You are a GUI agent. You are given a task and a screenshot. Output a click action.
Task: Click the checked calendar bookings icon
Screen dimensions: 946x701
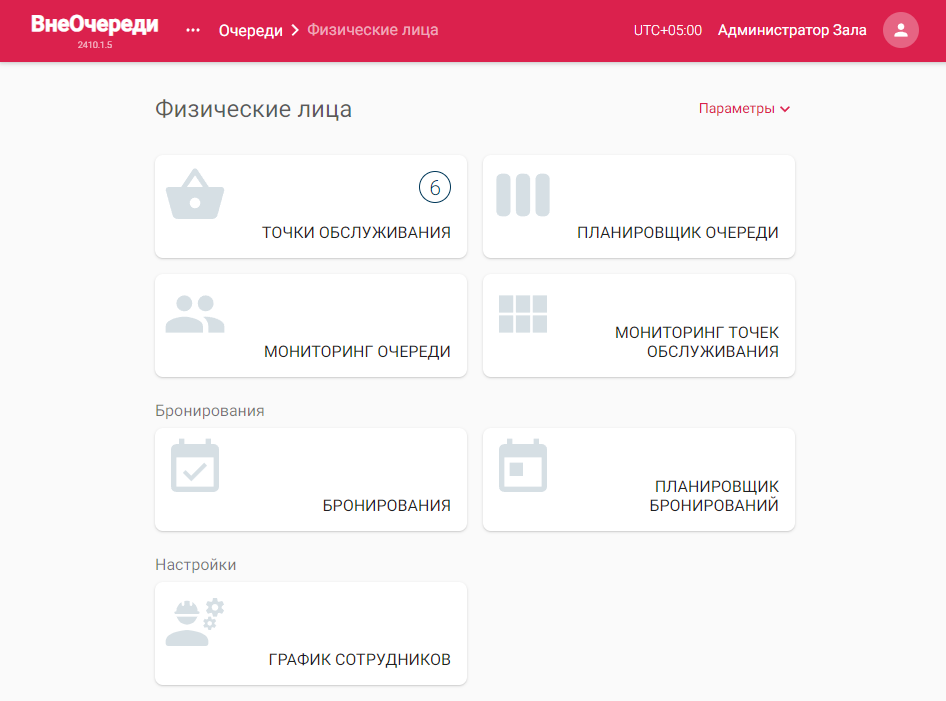click(x=195, y=465)
